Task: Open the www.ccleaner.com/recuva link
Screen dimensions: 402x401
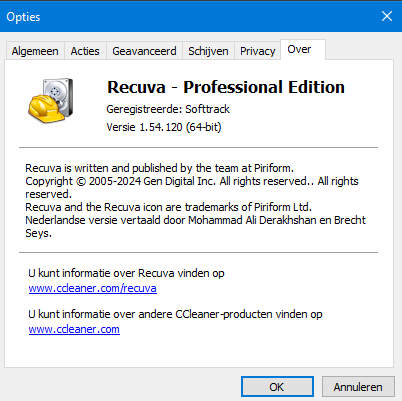Action: coord(93,288)
